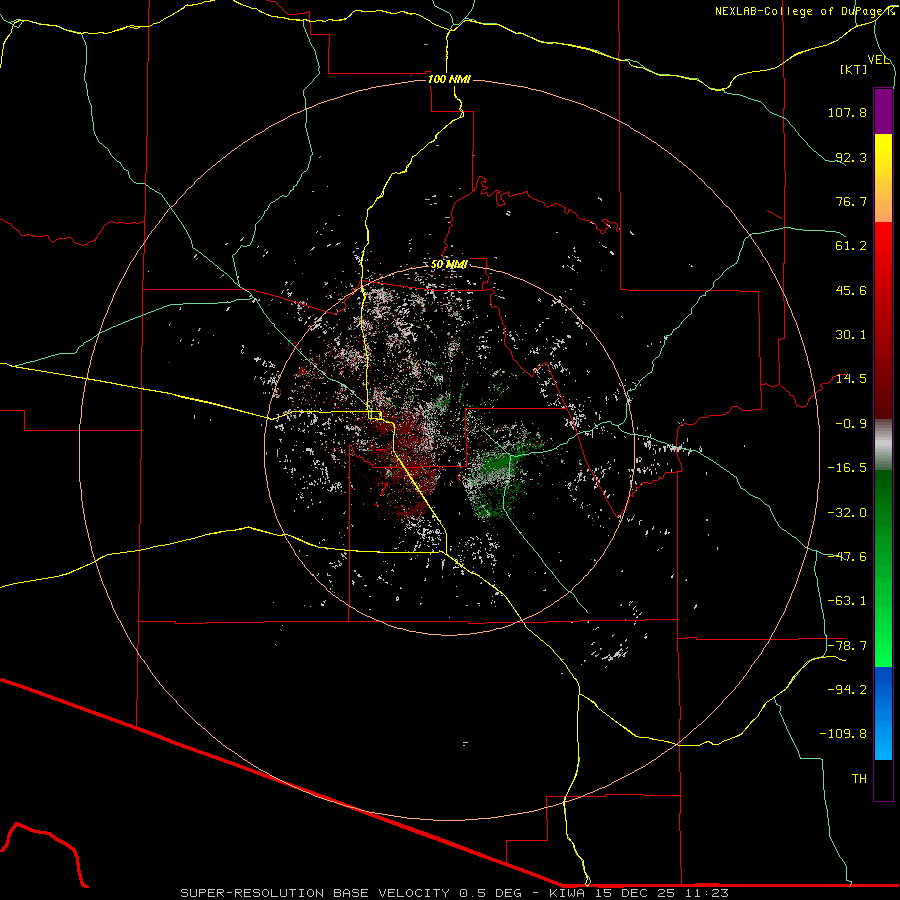900x900 pixels.
Task: Click the 45.6 legend value
Action: [x=851, y=290]
